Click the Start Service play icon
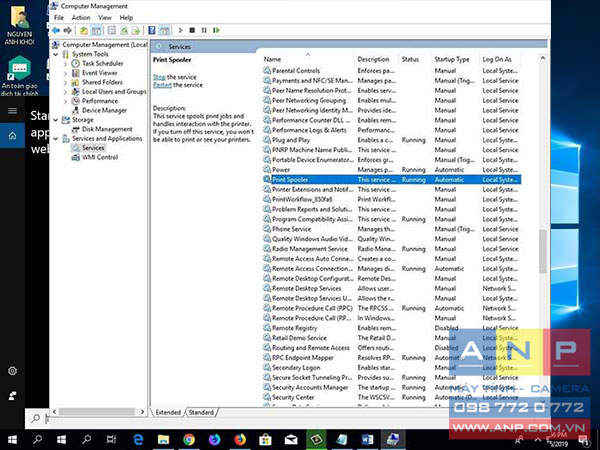This screenshot has height=450, width=600. click(x=181, y=30)
